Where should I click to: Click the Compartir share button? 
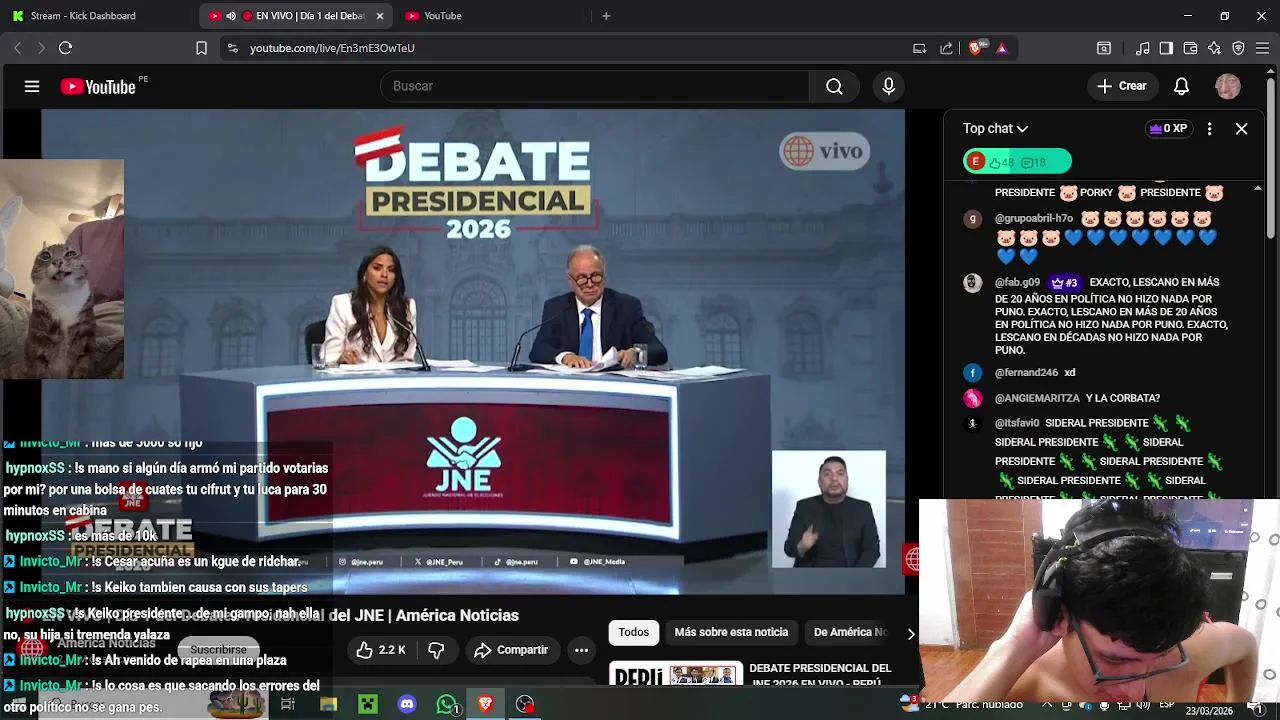click(511, 650)
